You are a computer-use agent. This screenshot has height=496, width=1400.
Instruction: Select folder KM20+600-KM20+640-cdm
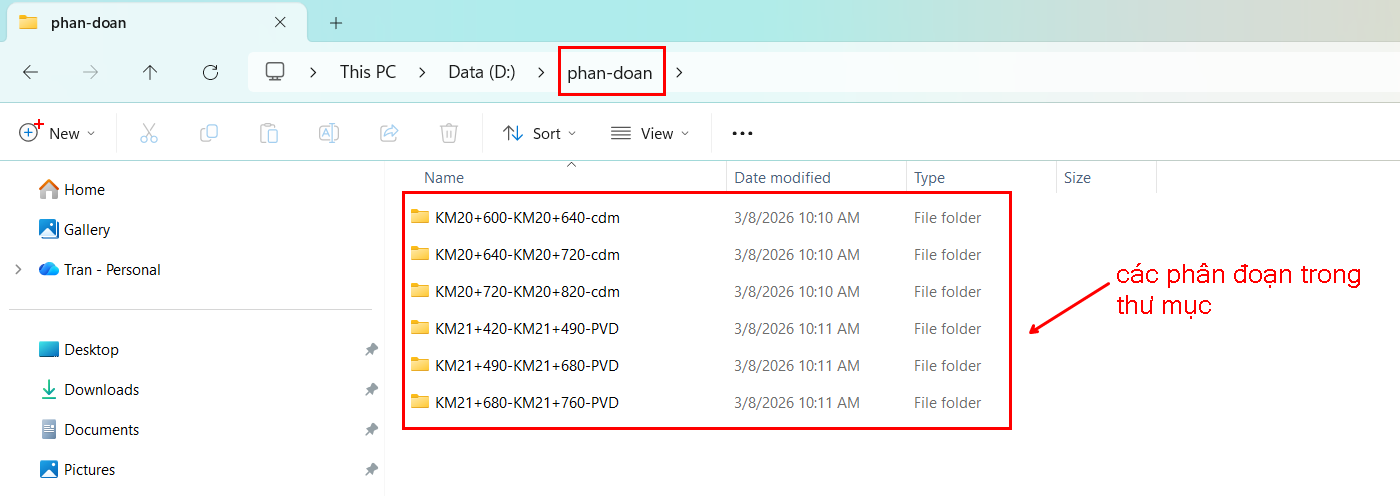click(527, 218)
